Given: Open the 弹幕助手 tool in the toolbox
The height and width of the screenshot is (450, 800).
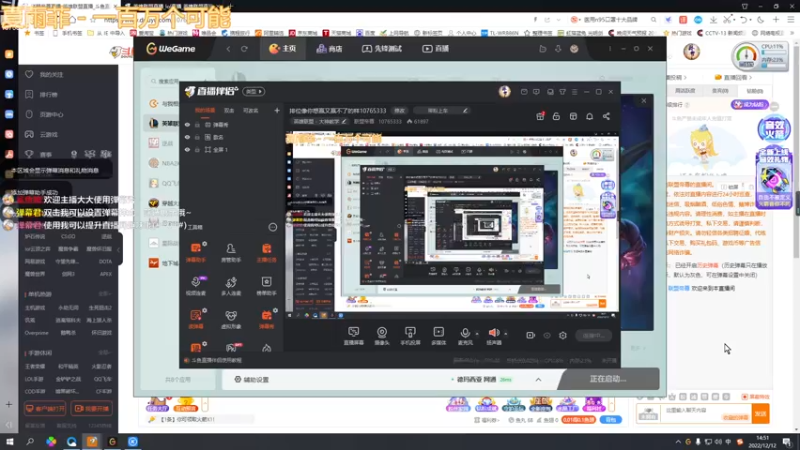Looking at the screenshot, I should point(196,252).
